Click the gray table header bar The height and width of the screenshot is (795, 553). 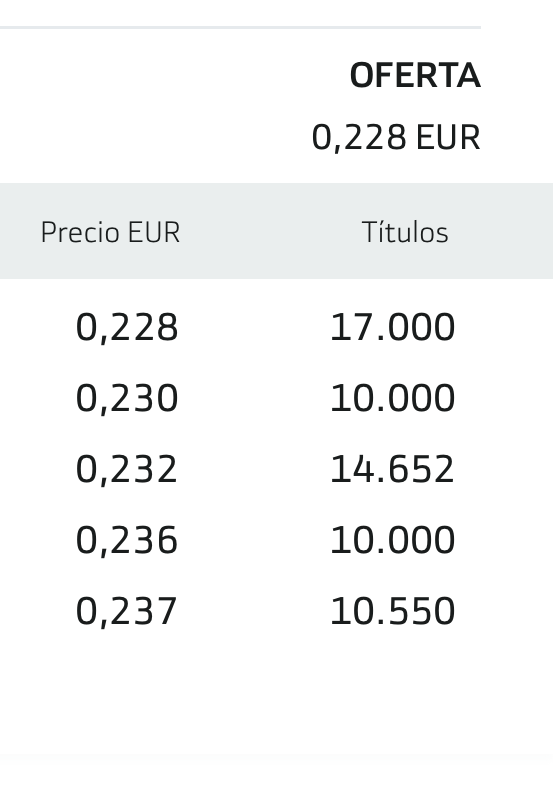(x=276, y=231)
